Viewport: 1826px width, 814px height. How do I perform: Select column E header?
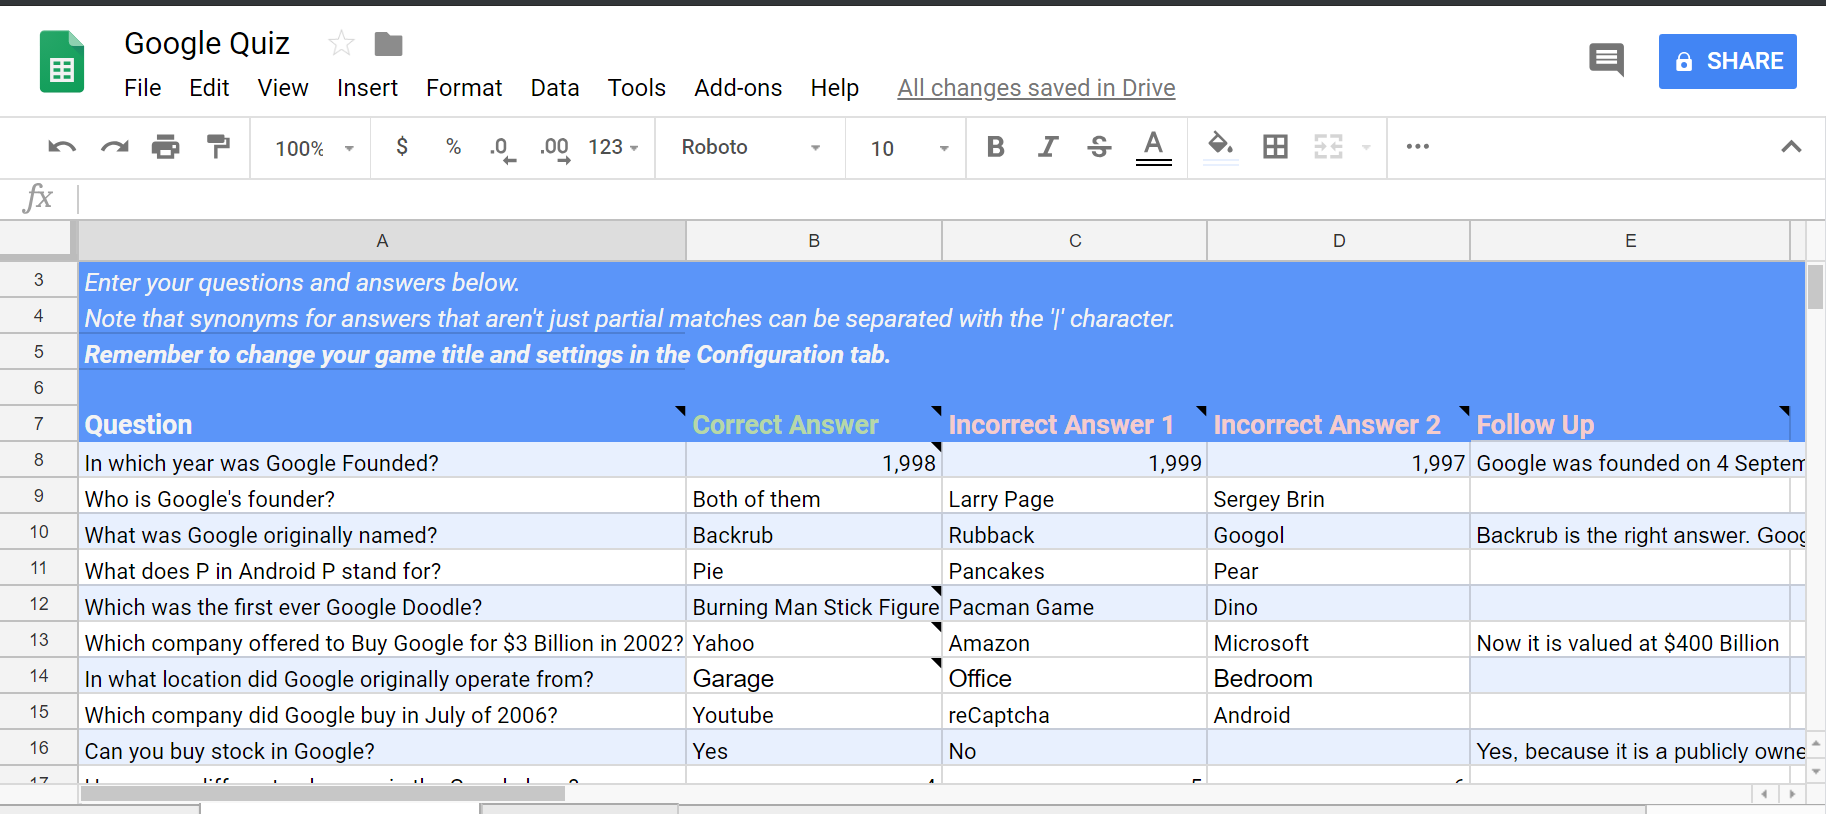click(x=1630, y=241)
